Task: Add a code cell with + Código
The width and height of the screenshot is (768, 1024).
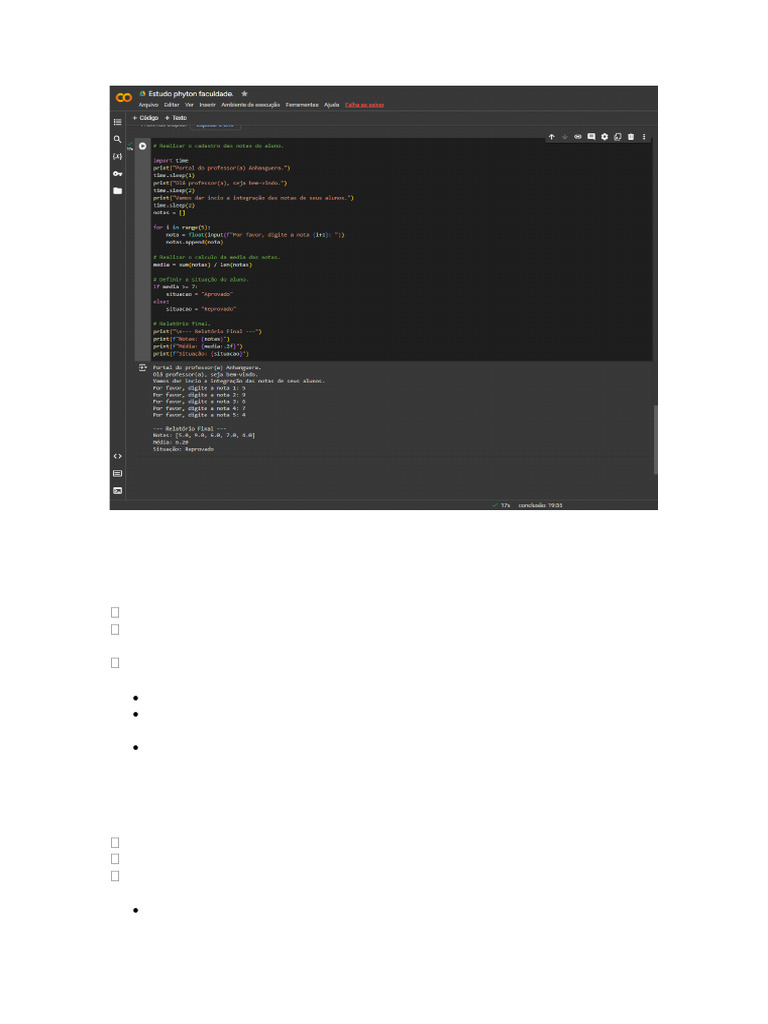Action: click(x=146, y=118)
